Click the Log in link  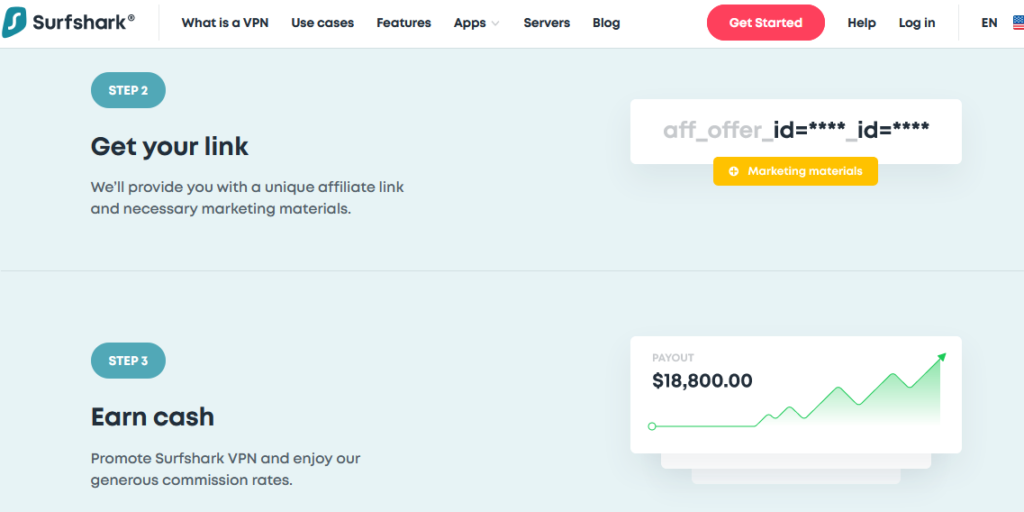(917, 23)
